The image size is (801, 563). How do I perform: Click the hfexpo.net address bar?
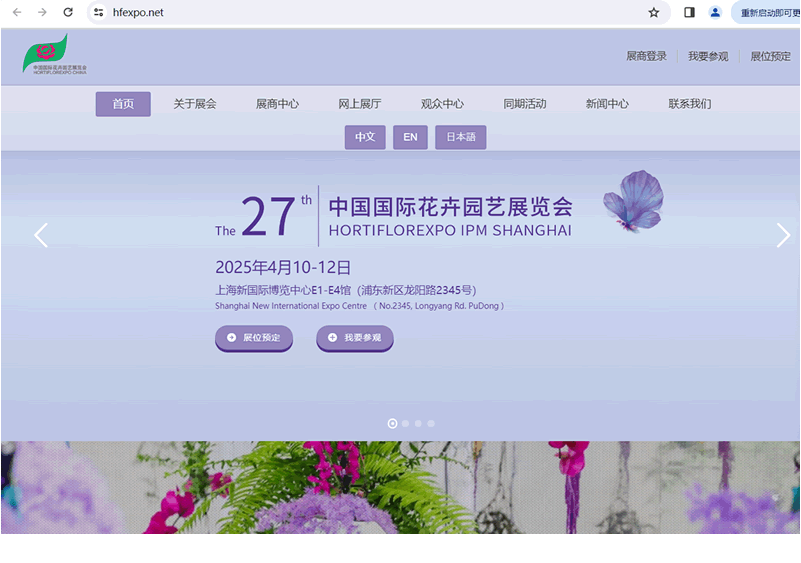click(x=378, y=12)
